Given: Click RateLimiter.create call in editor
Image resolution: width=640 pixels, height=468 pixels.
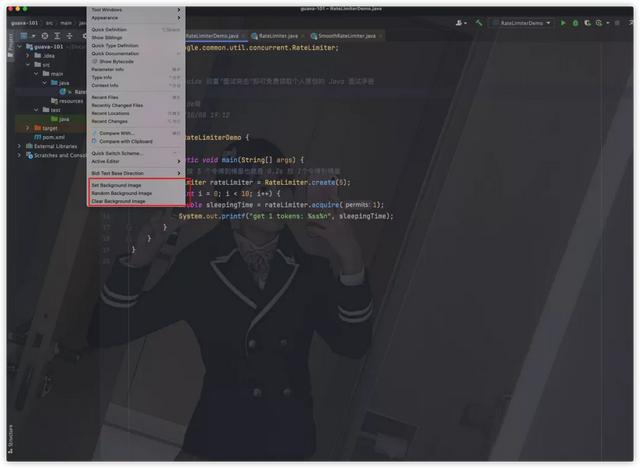Looking at the screenshot, I should pos(307,182).
